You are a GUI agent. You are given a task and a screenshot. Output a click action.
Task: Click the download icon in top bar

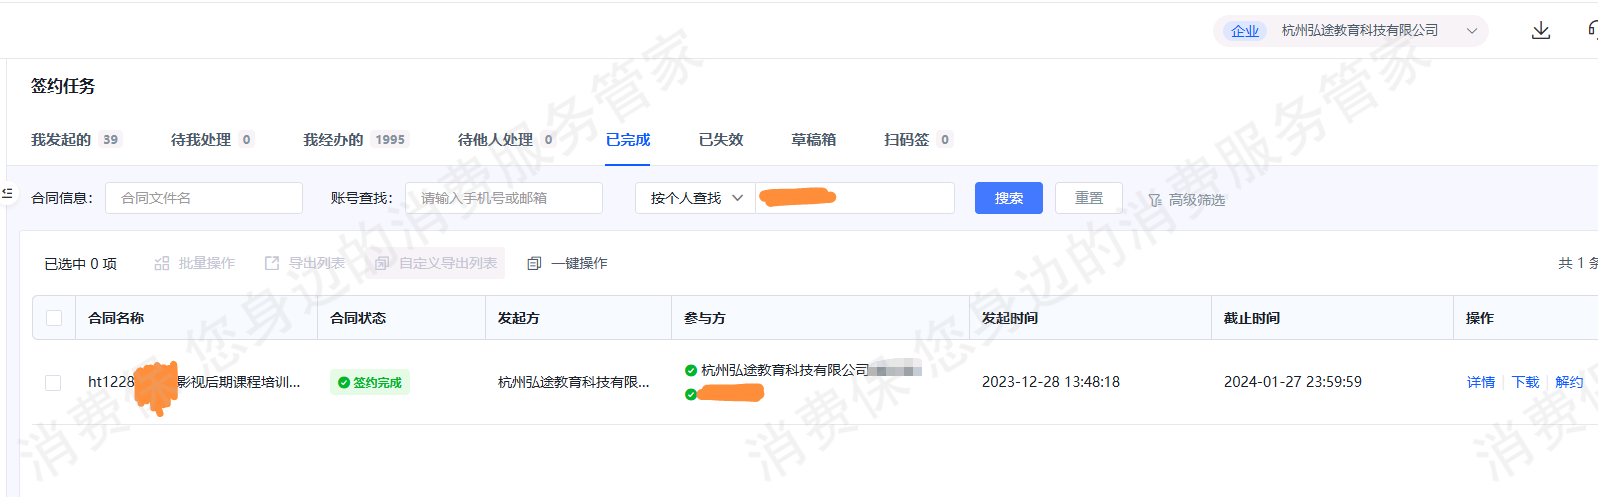pyautogui.click(x=1540, y=30)
